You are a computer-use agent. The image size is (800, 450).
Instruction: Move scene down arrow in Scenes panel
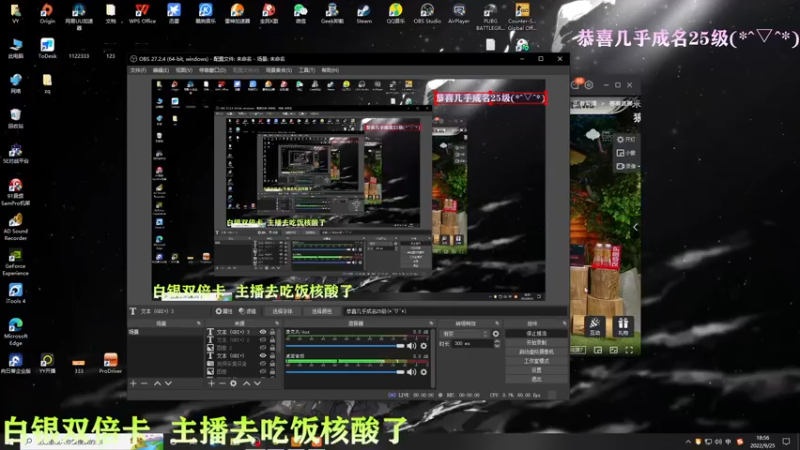pyautogui.click(x=168, y=383)
